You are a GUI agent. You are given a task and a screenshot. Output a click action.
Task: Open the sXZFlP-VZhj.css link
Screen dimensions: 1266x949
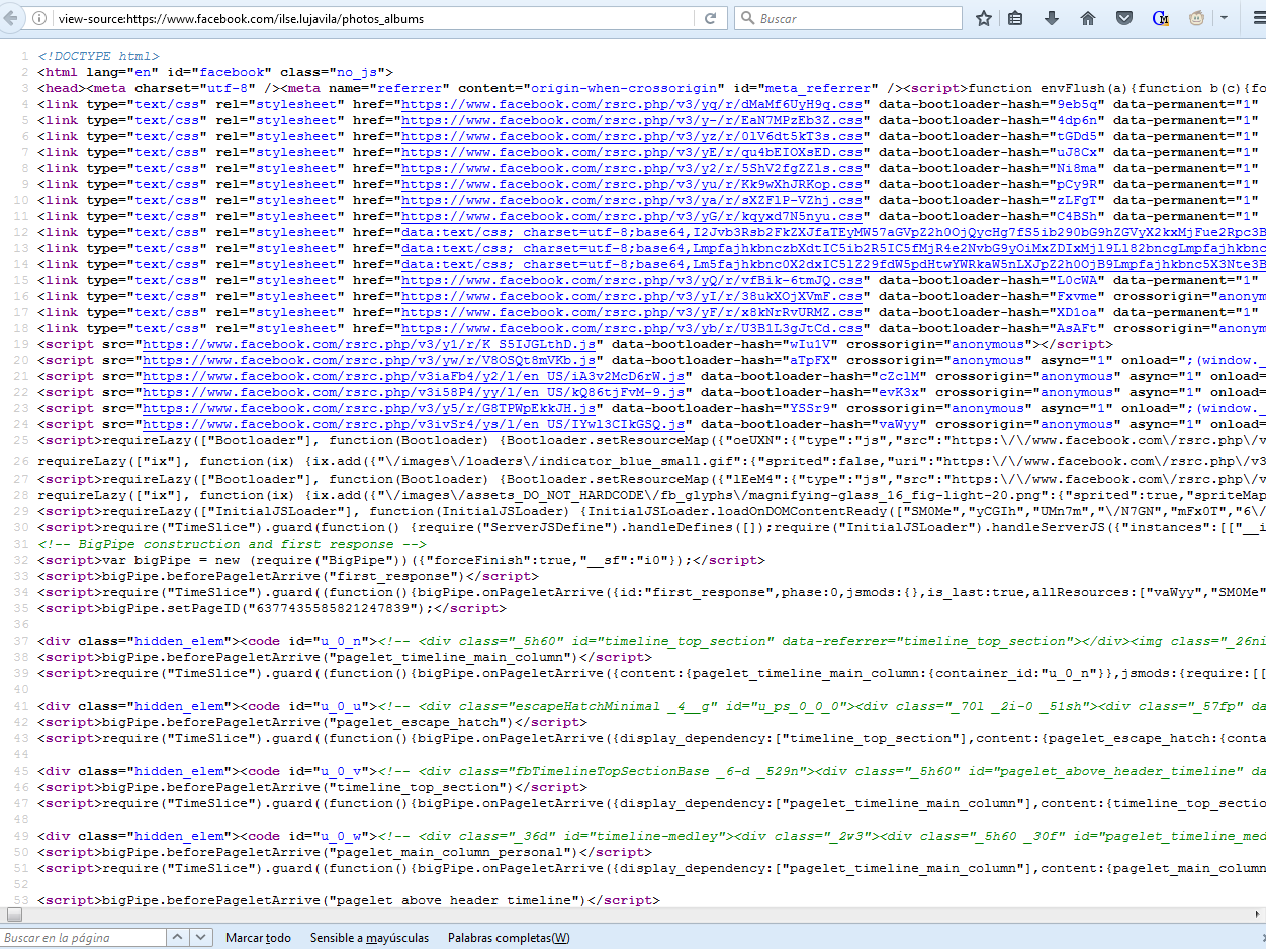pos(632,200)
